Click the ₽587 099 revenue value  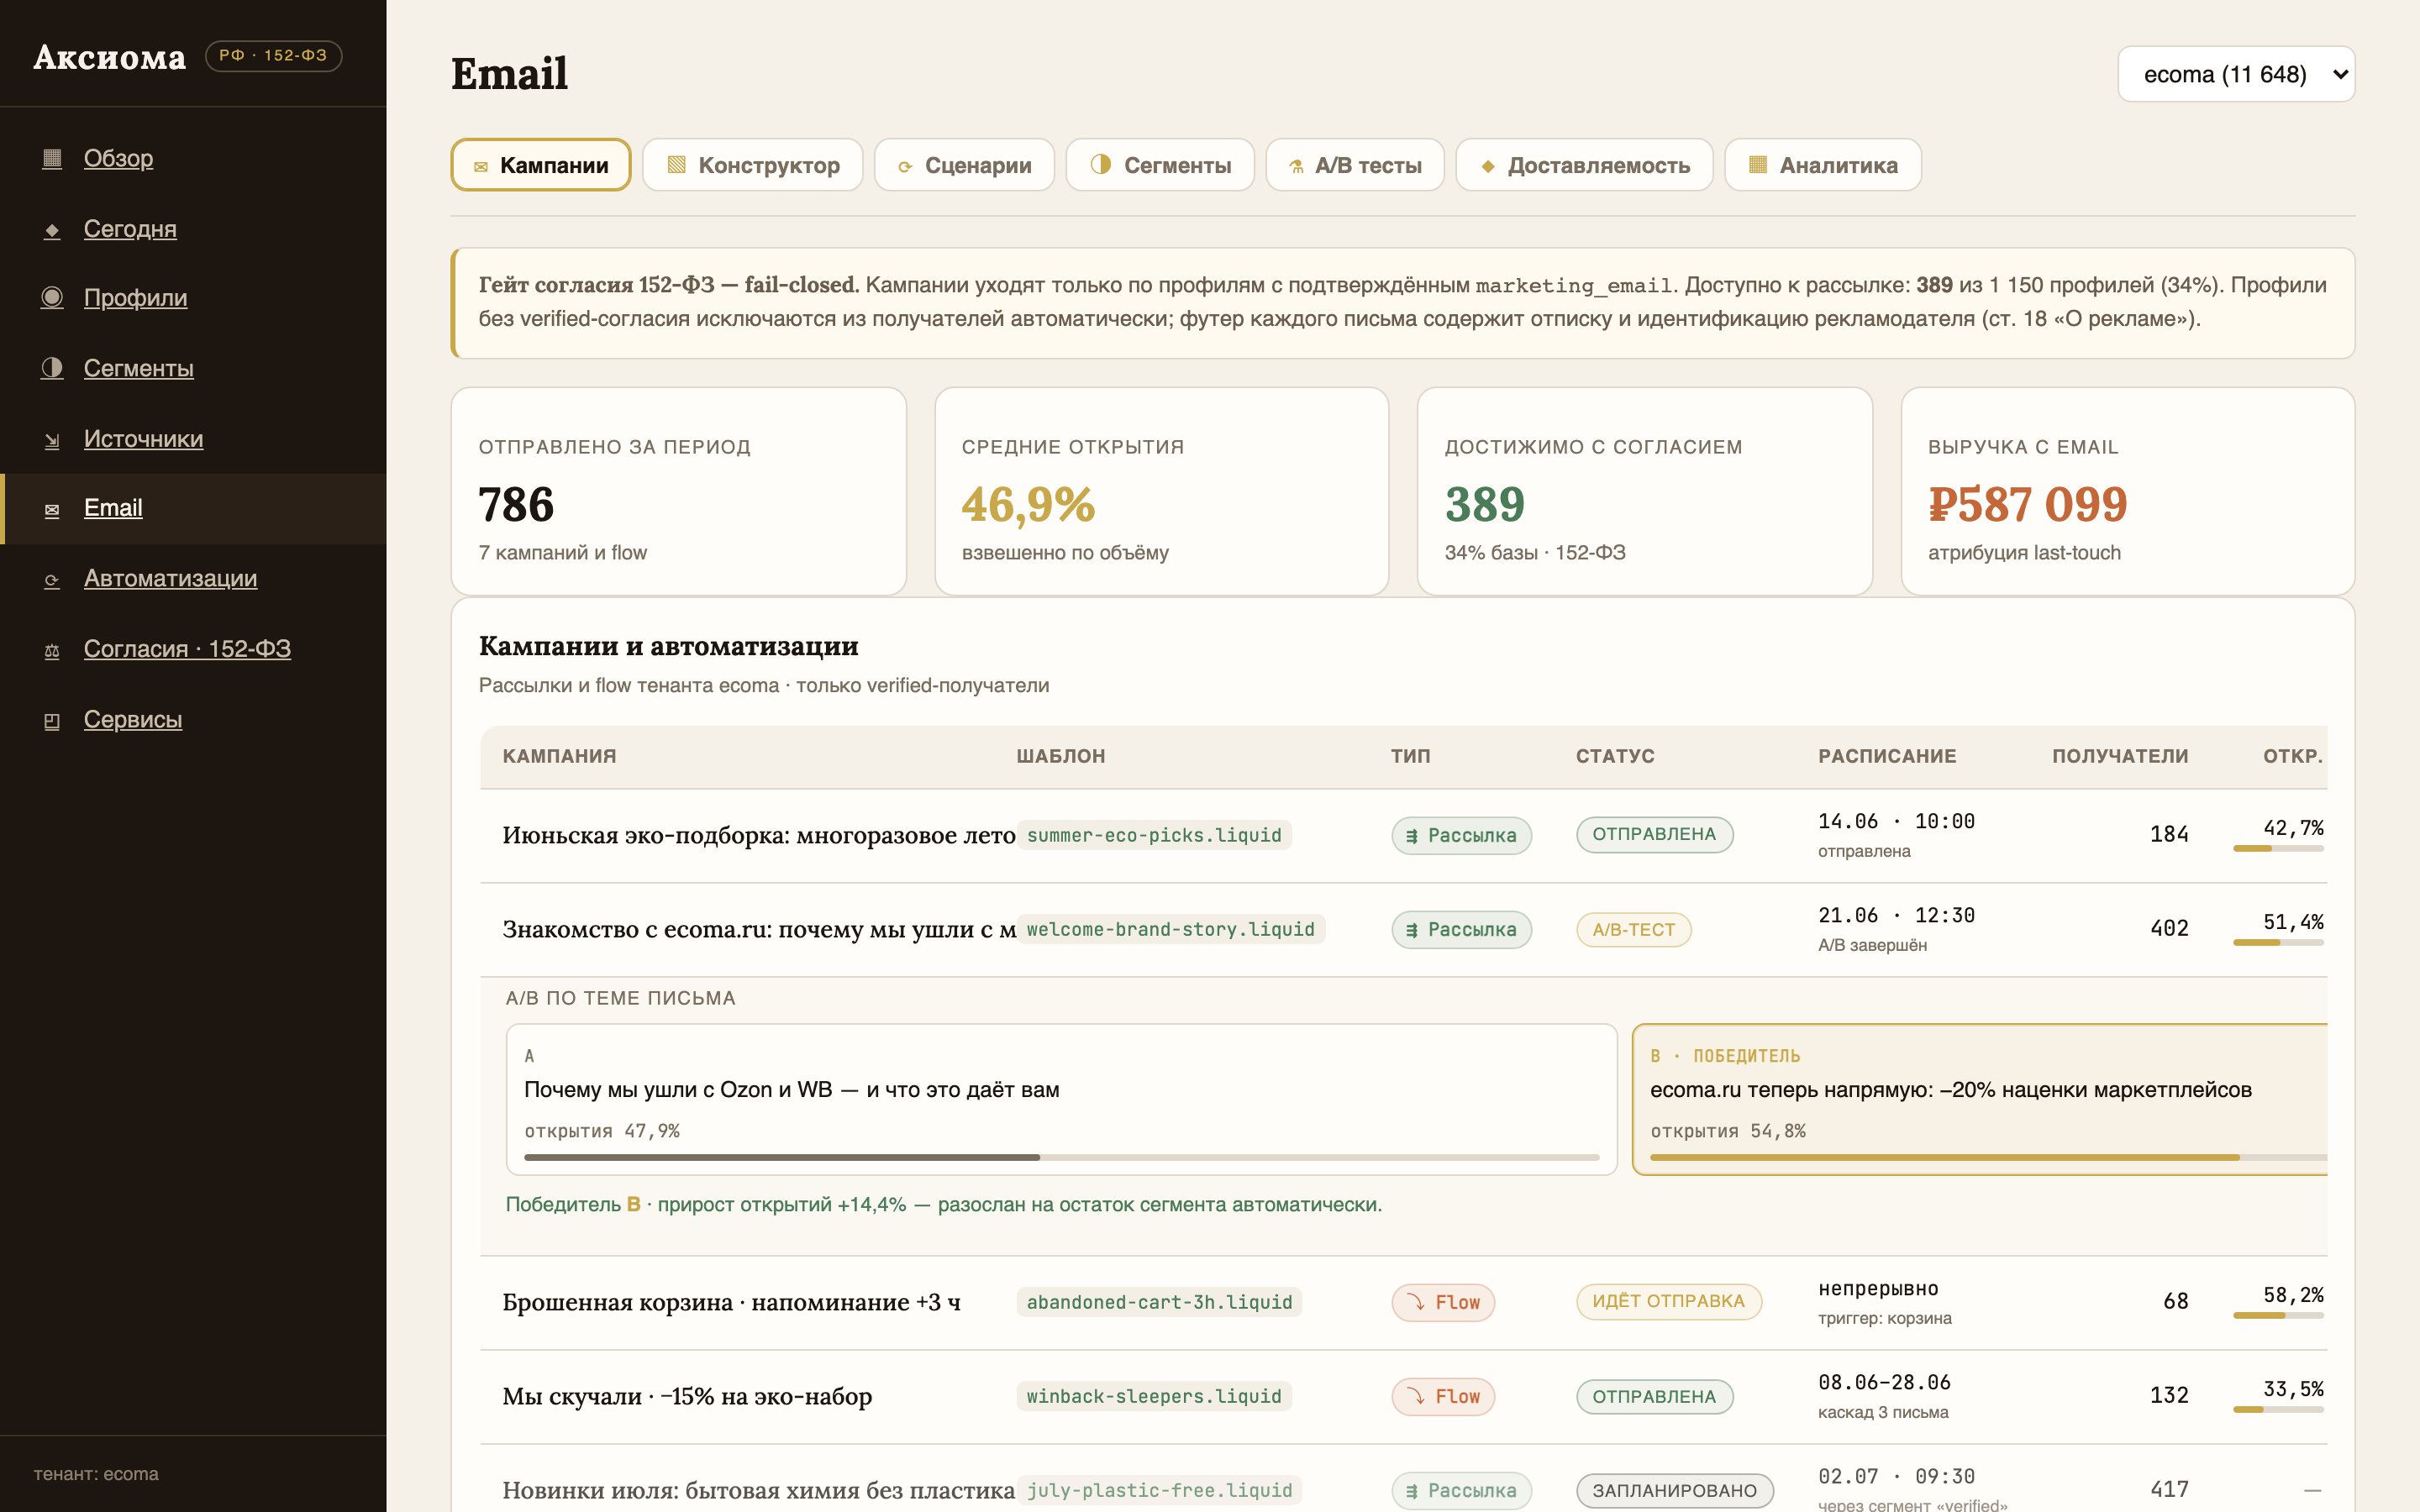[x=2027, y=504]
